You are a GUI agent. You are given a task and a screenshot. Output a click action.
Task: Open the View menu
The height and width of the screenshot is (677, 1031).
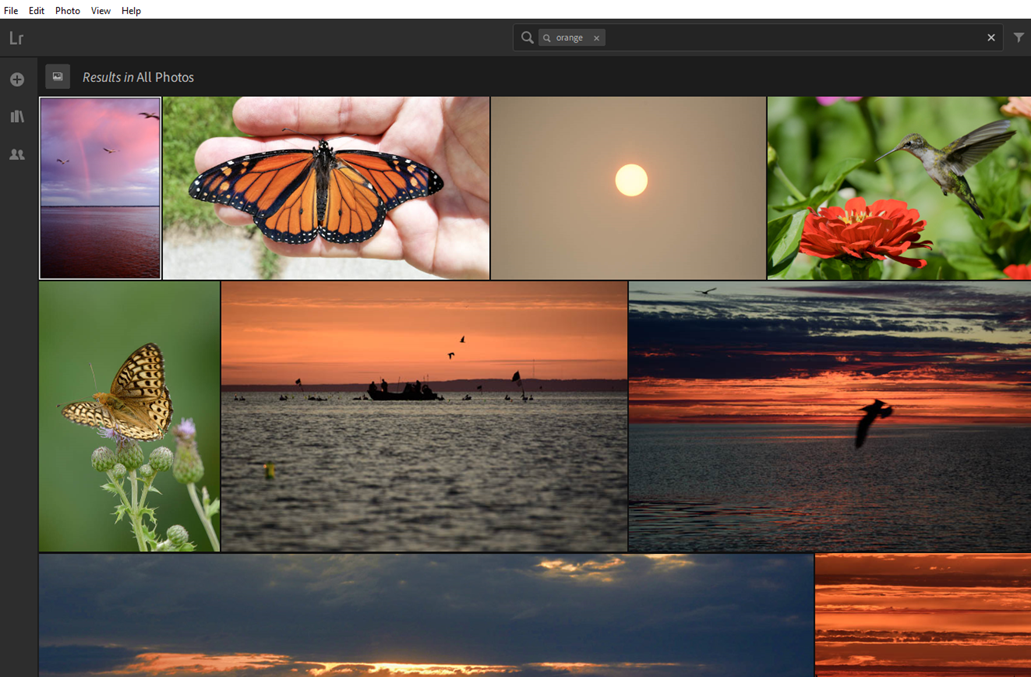[101, 11]
